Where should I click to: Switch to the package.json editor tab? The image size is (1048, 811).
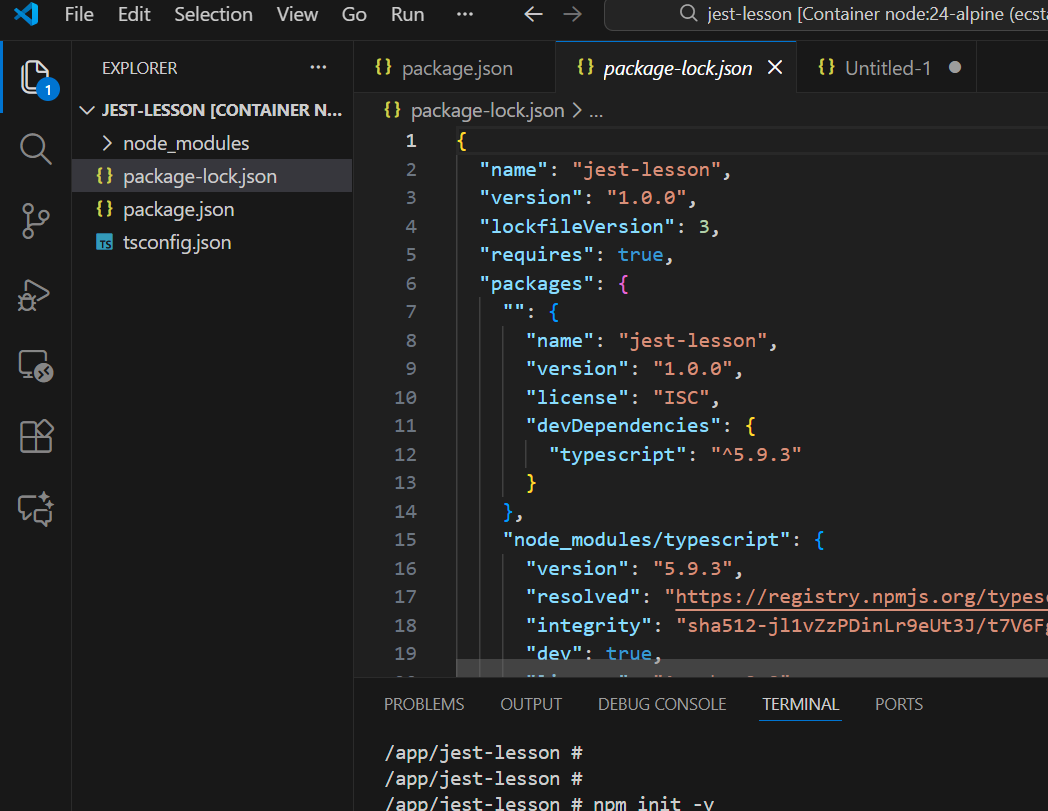[x=454, y=68]
